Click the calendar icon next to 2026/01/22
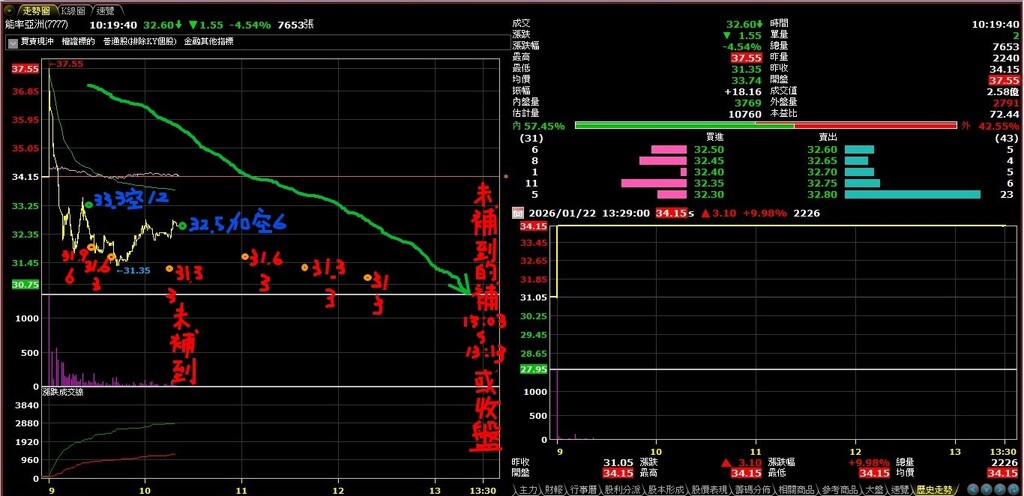The width and height of the screenshot is (1024, 496). 516,213
